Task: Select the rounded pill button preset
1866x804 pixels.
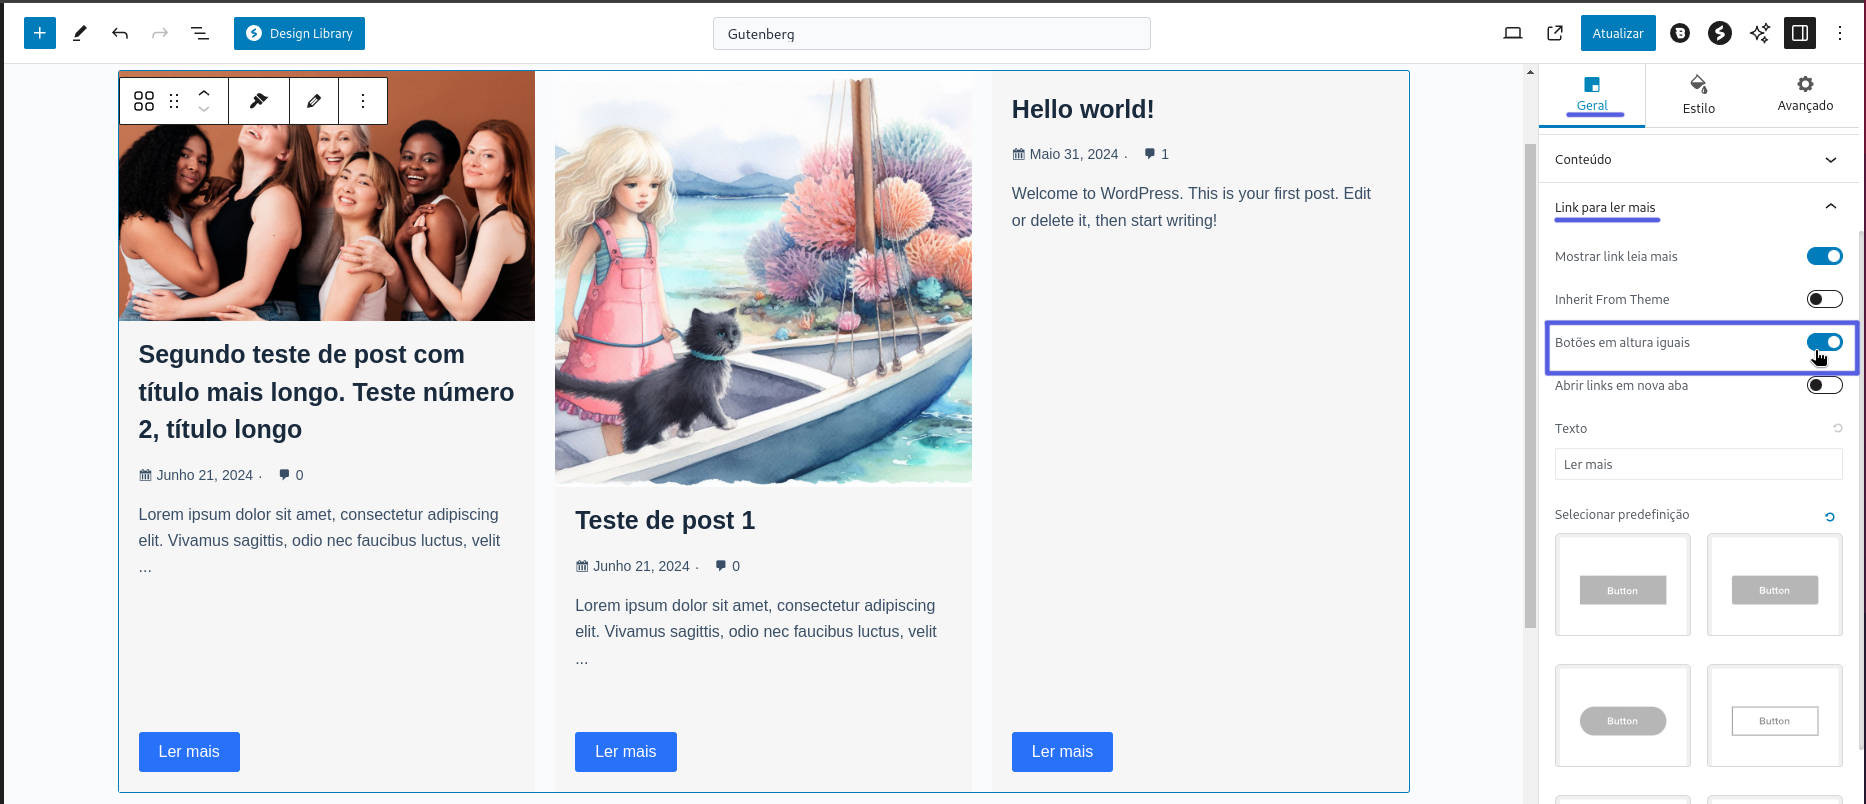Action: pos(1622,716)
